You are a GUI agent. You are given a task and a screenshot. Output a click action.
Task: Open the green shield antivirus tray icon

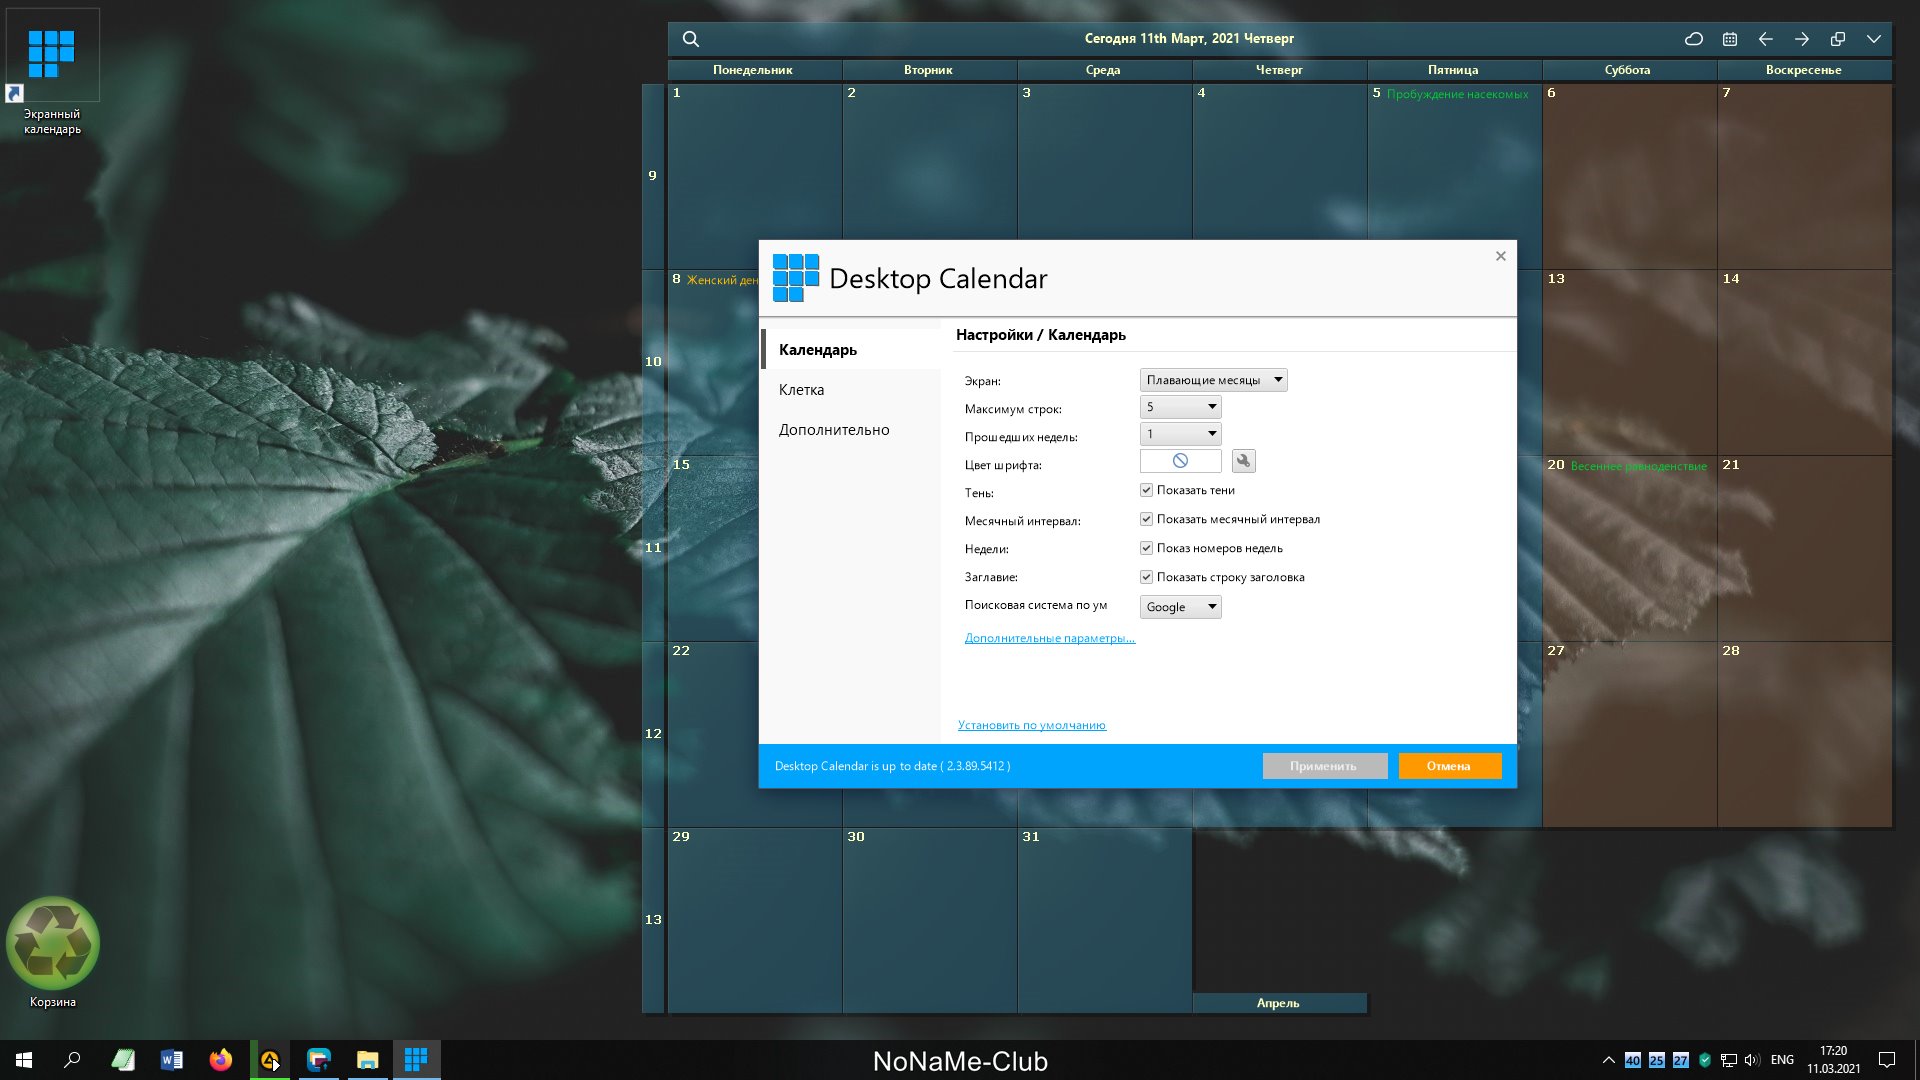pos(1705,1060)
